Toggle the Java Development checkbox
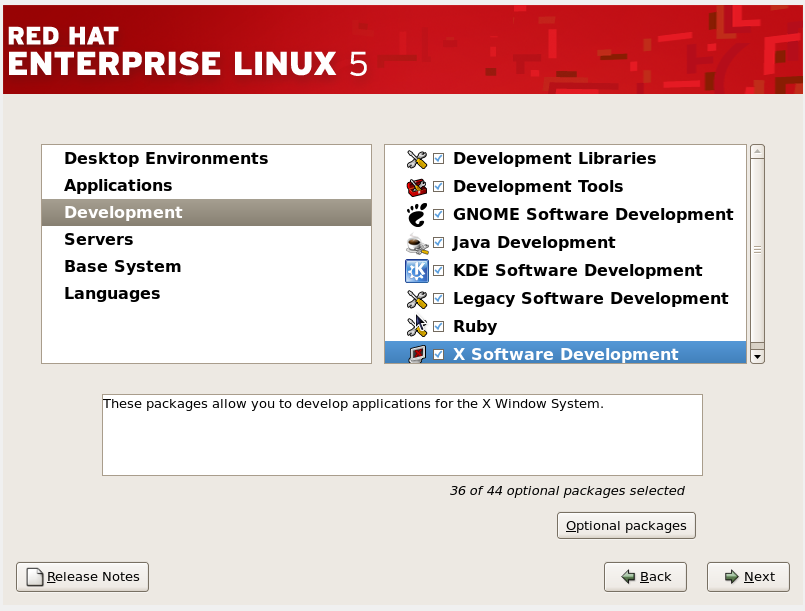The width and height of the screenshot is (805, 611). coord(438,242)
